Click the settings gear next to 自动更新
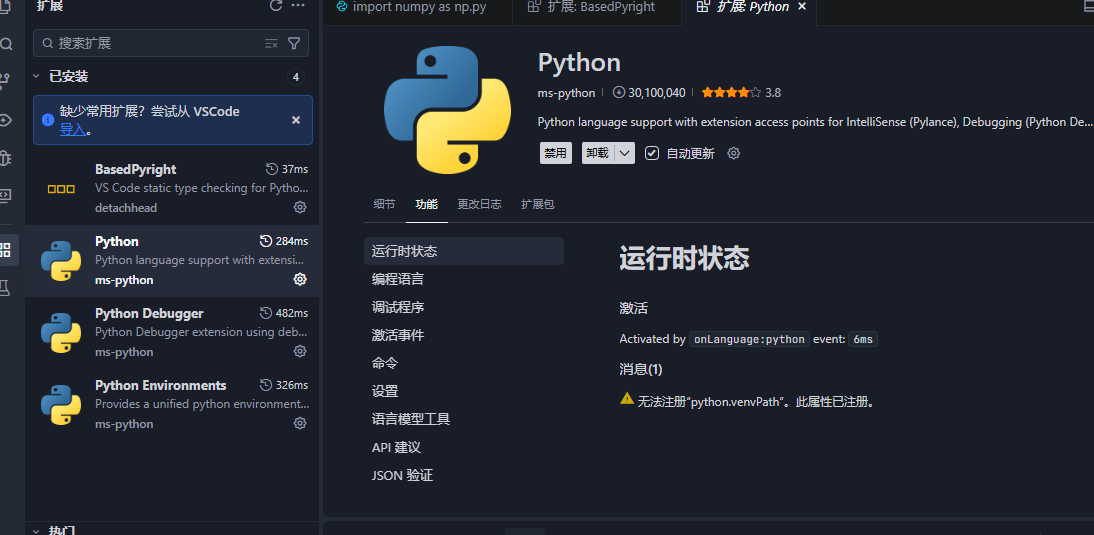1094x535 pixels. pos(734,153)
